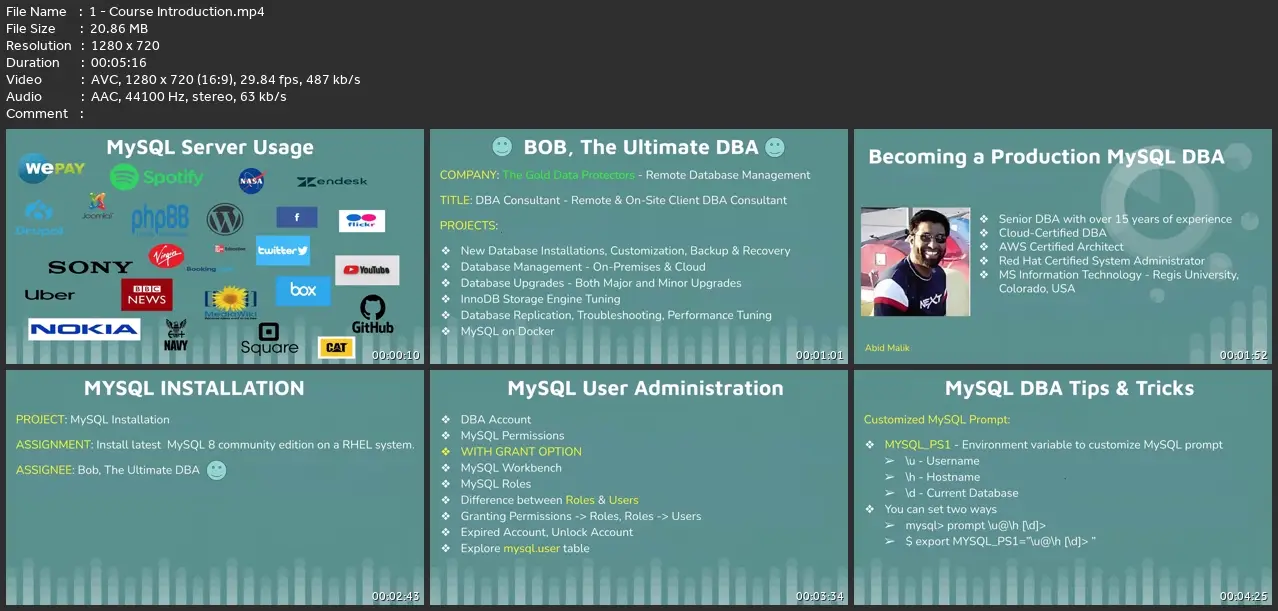Select the Uber logo

coord(50,295)
